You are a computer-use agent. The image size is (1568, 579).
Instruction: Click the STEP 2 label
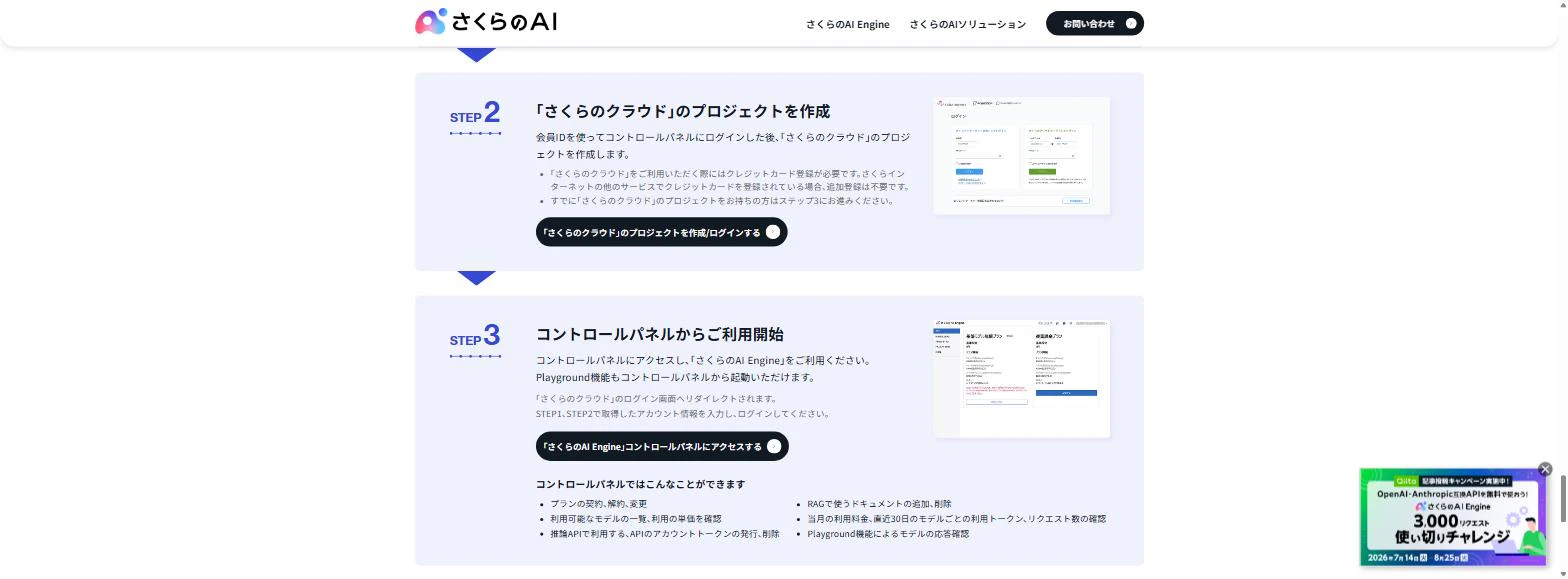click(x=475, y=114)
